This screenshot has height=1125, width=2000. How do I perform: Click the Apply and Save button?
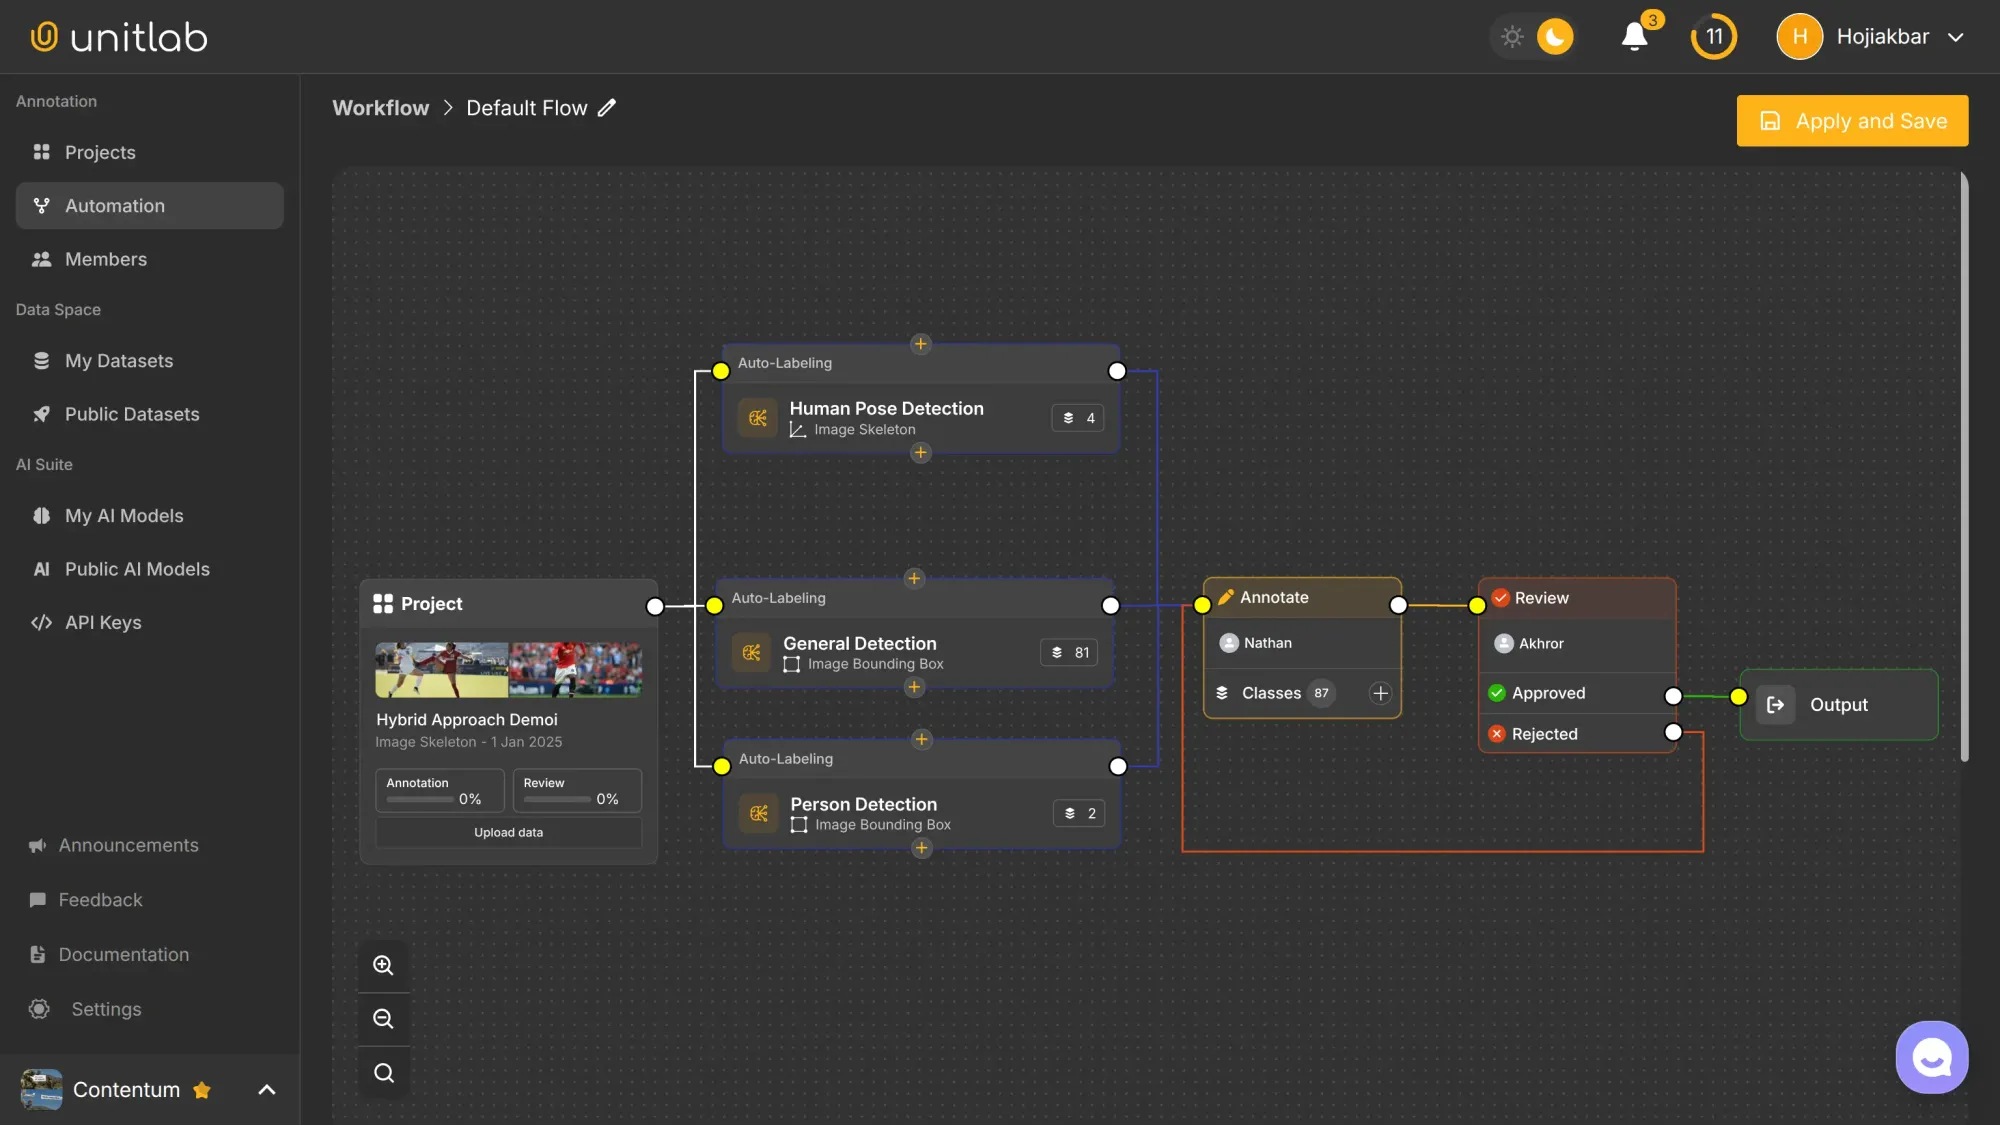pos(1852,120)
